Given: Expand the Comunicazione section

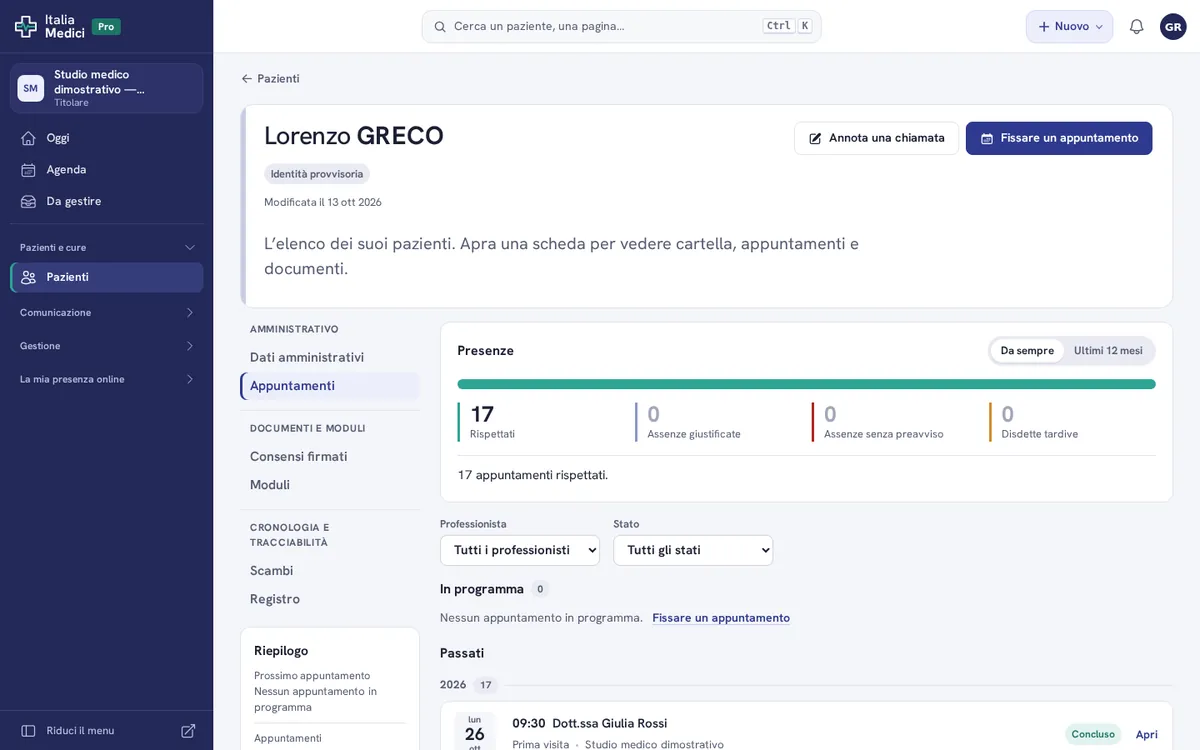Looking at the screenshot, I should tap(107, 313).
